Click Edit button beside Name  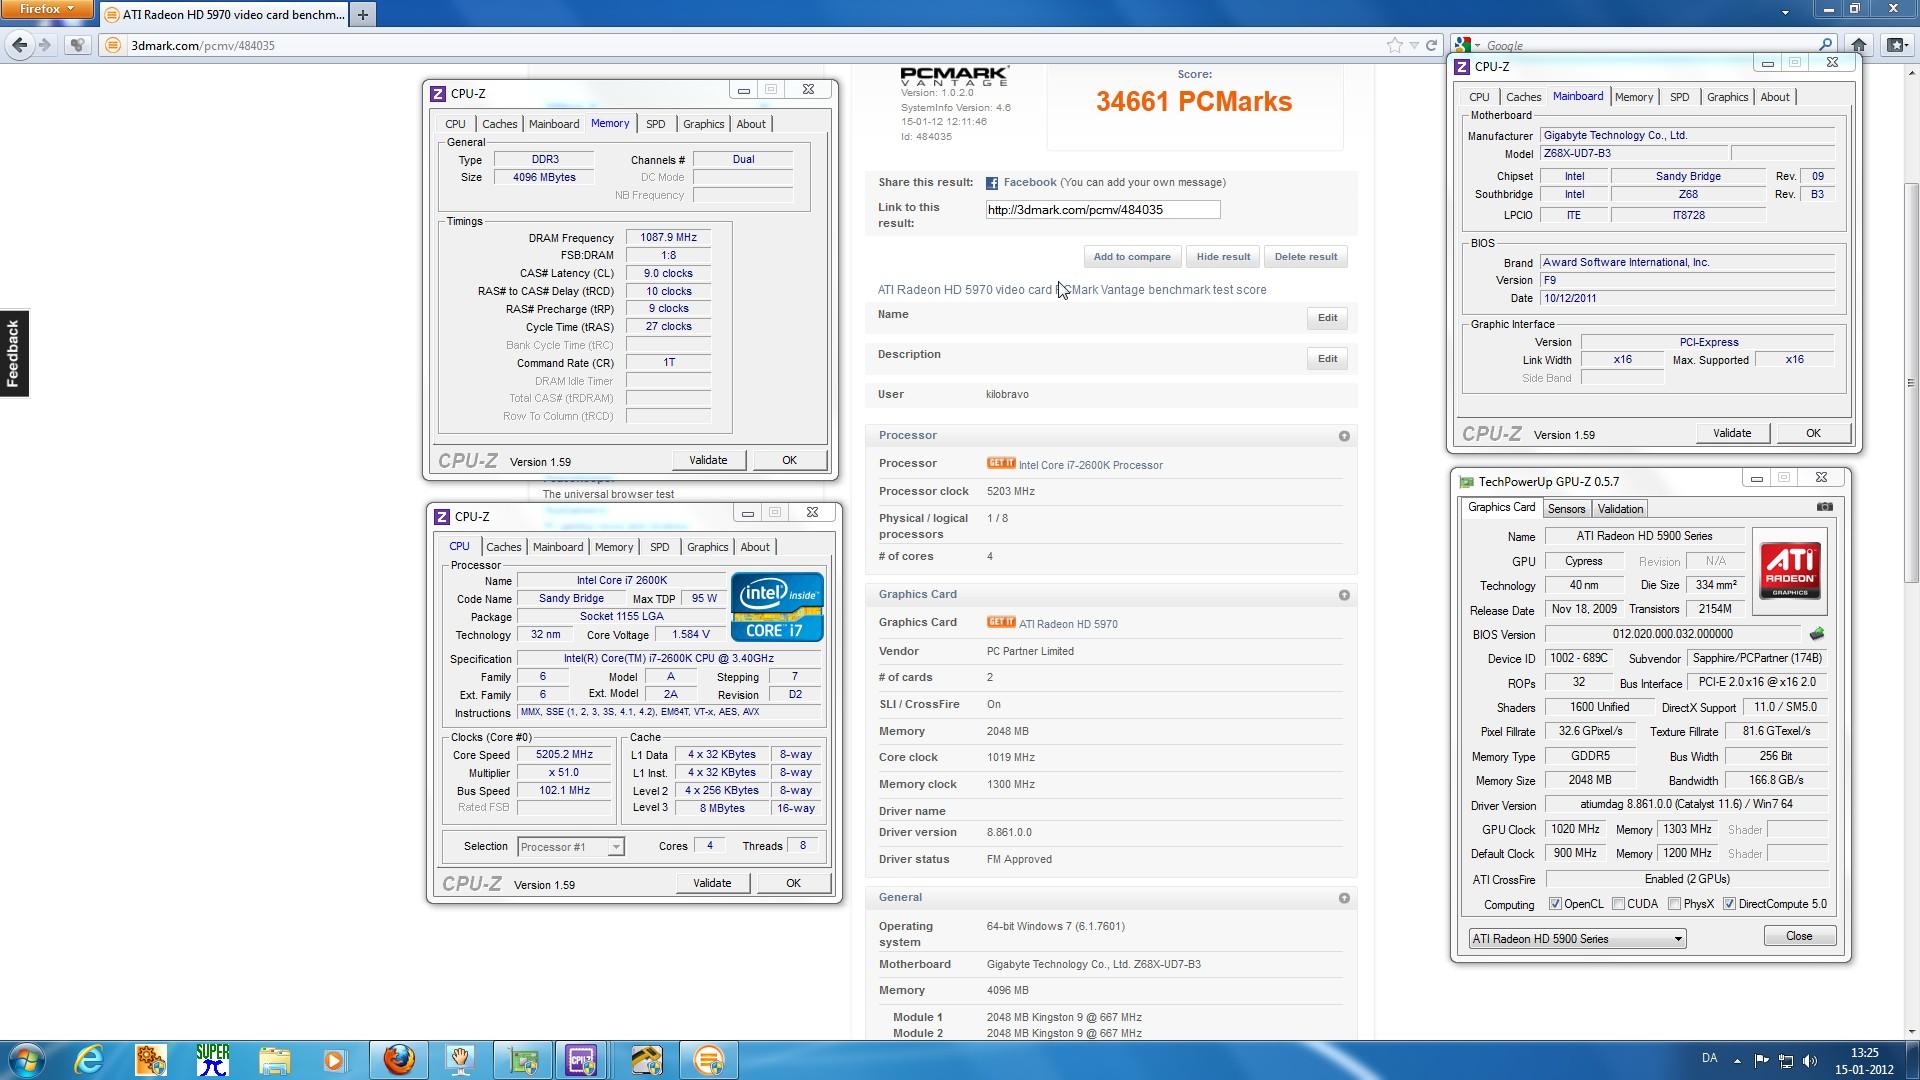[x=1327, y=318]
